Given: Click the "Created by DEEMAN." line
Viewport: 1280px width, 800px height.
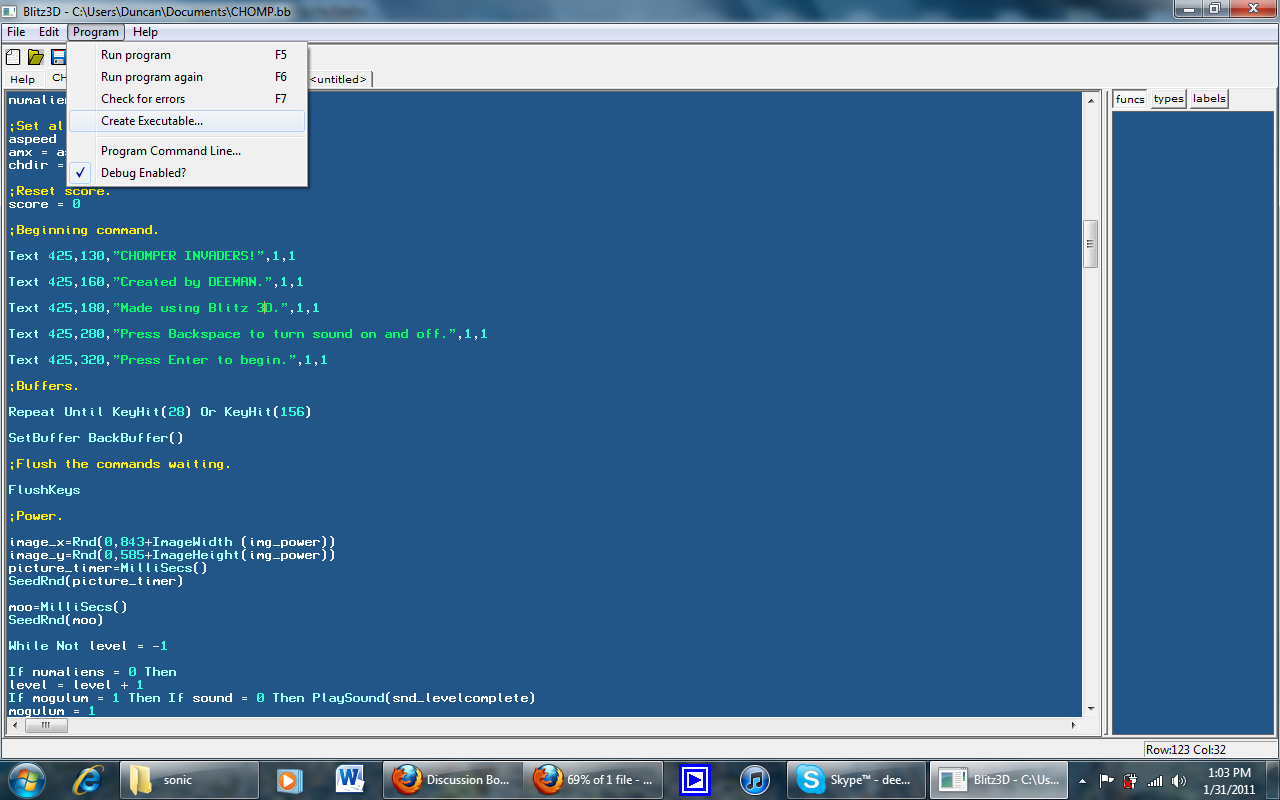Looking at the screenshot, I should coord(156,282).
